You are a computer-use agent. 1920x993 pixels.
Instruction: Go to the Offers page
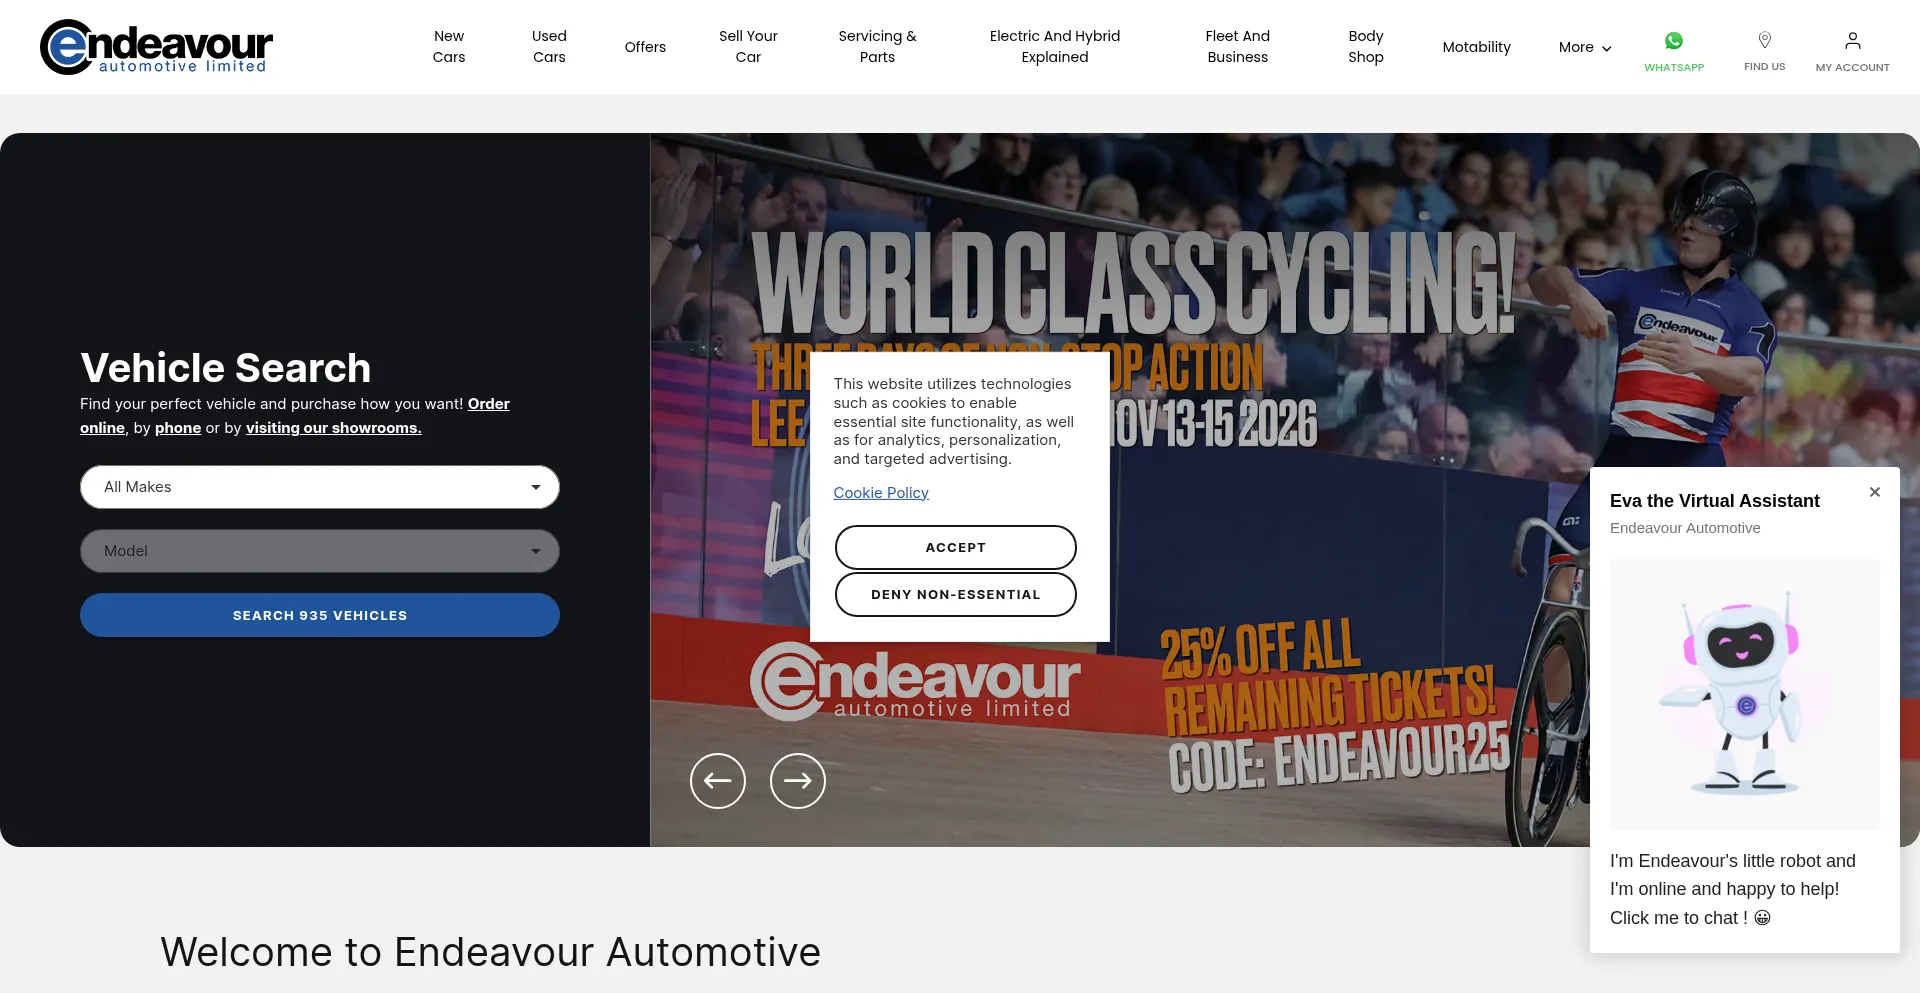(645, 47)
